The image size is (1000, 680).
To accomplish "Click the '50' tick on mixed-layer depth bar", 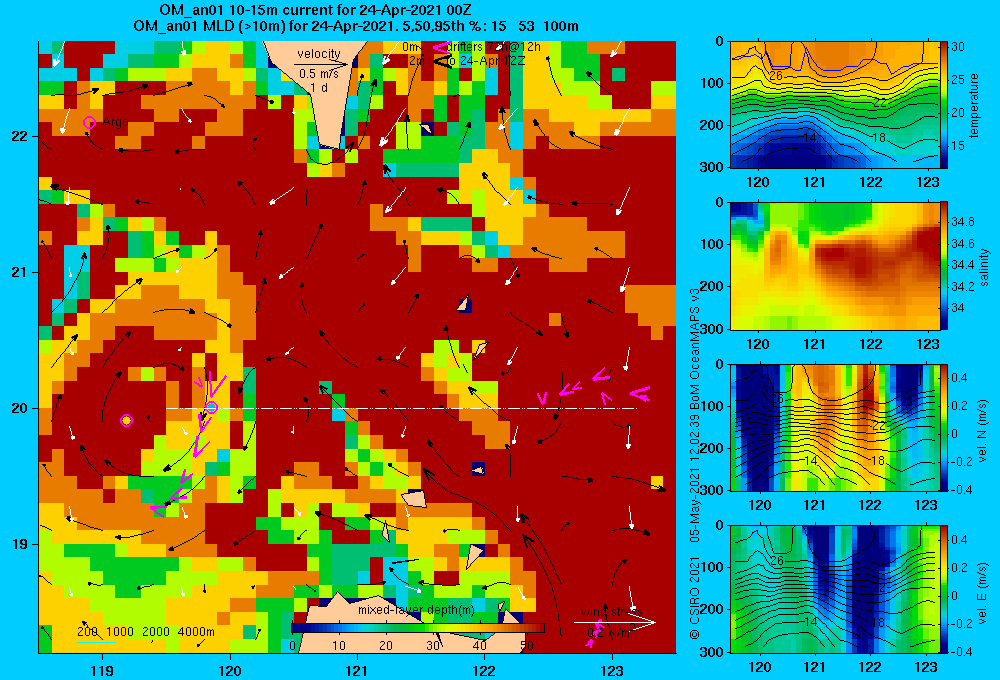I will click(527, 646).
